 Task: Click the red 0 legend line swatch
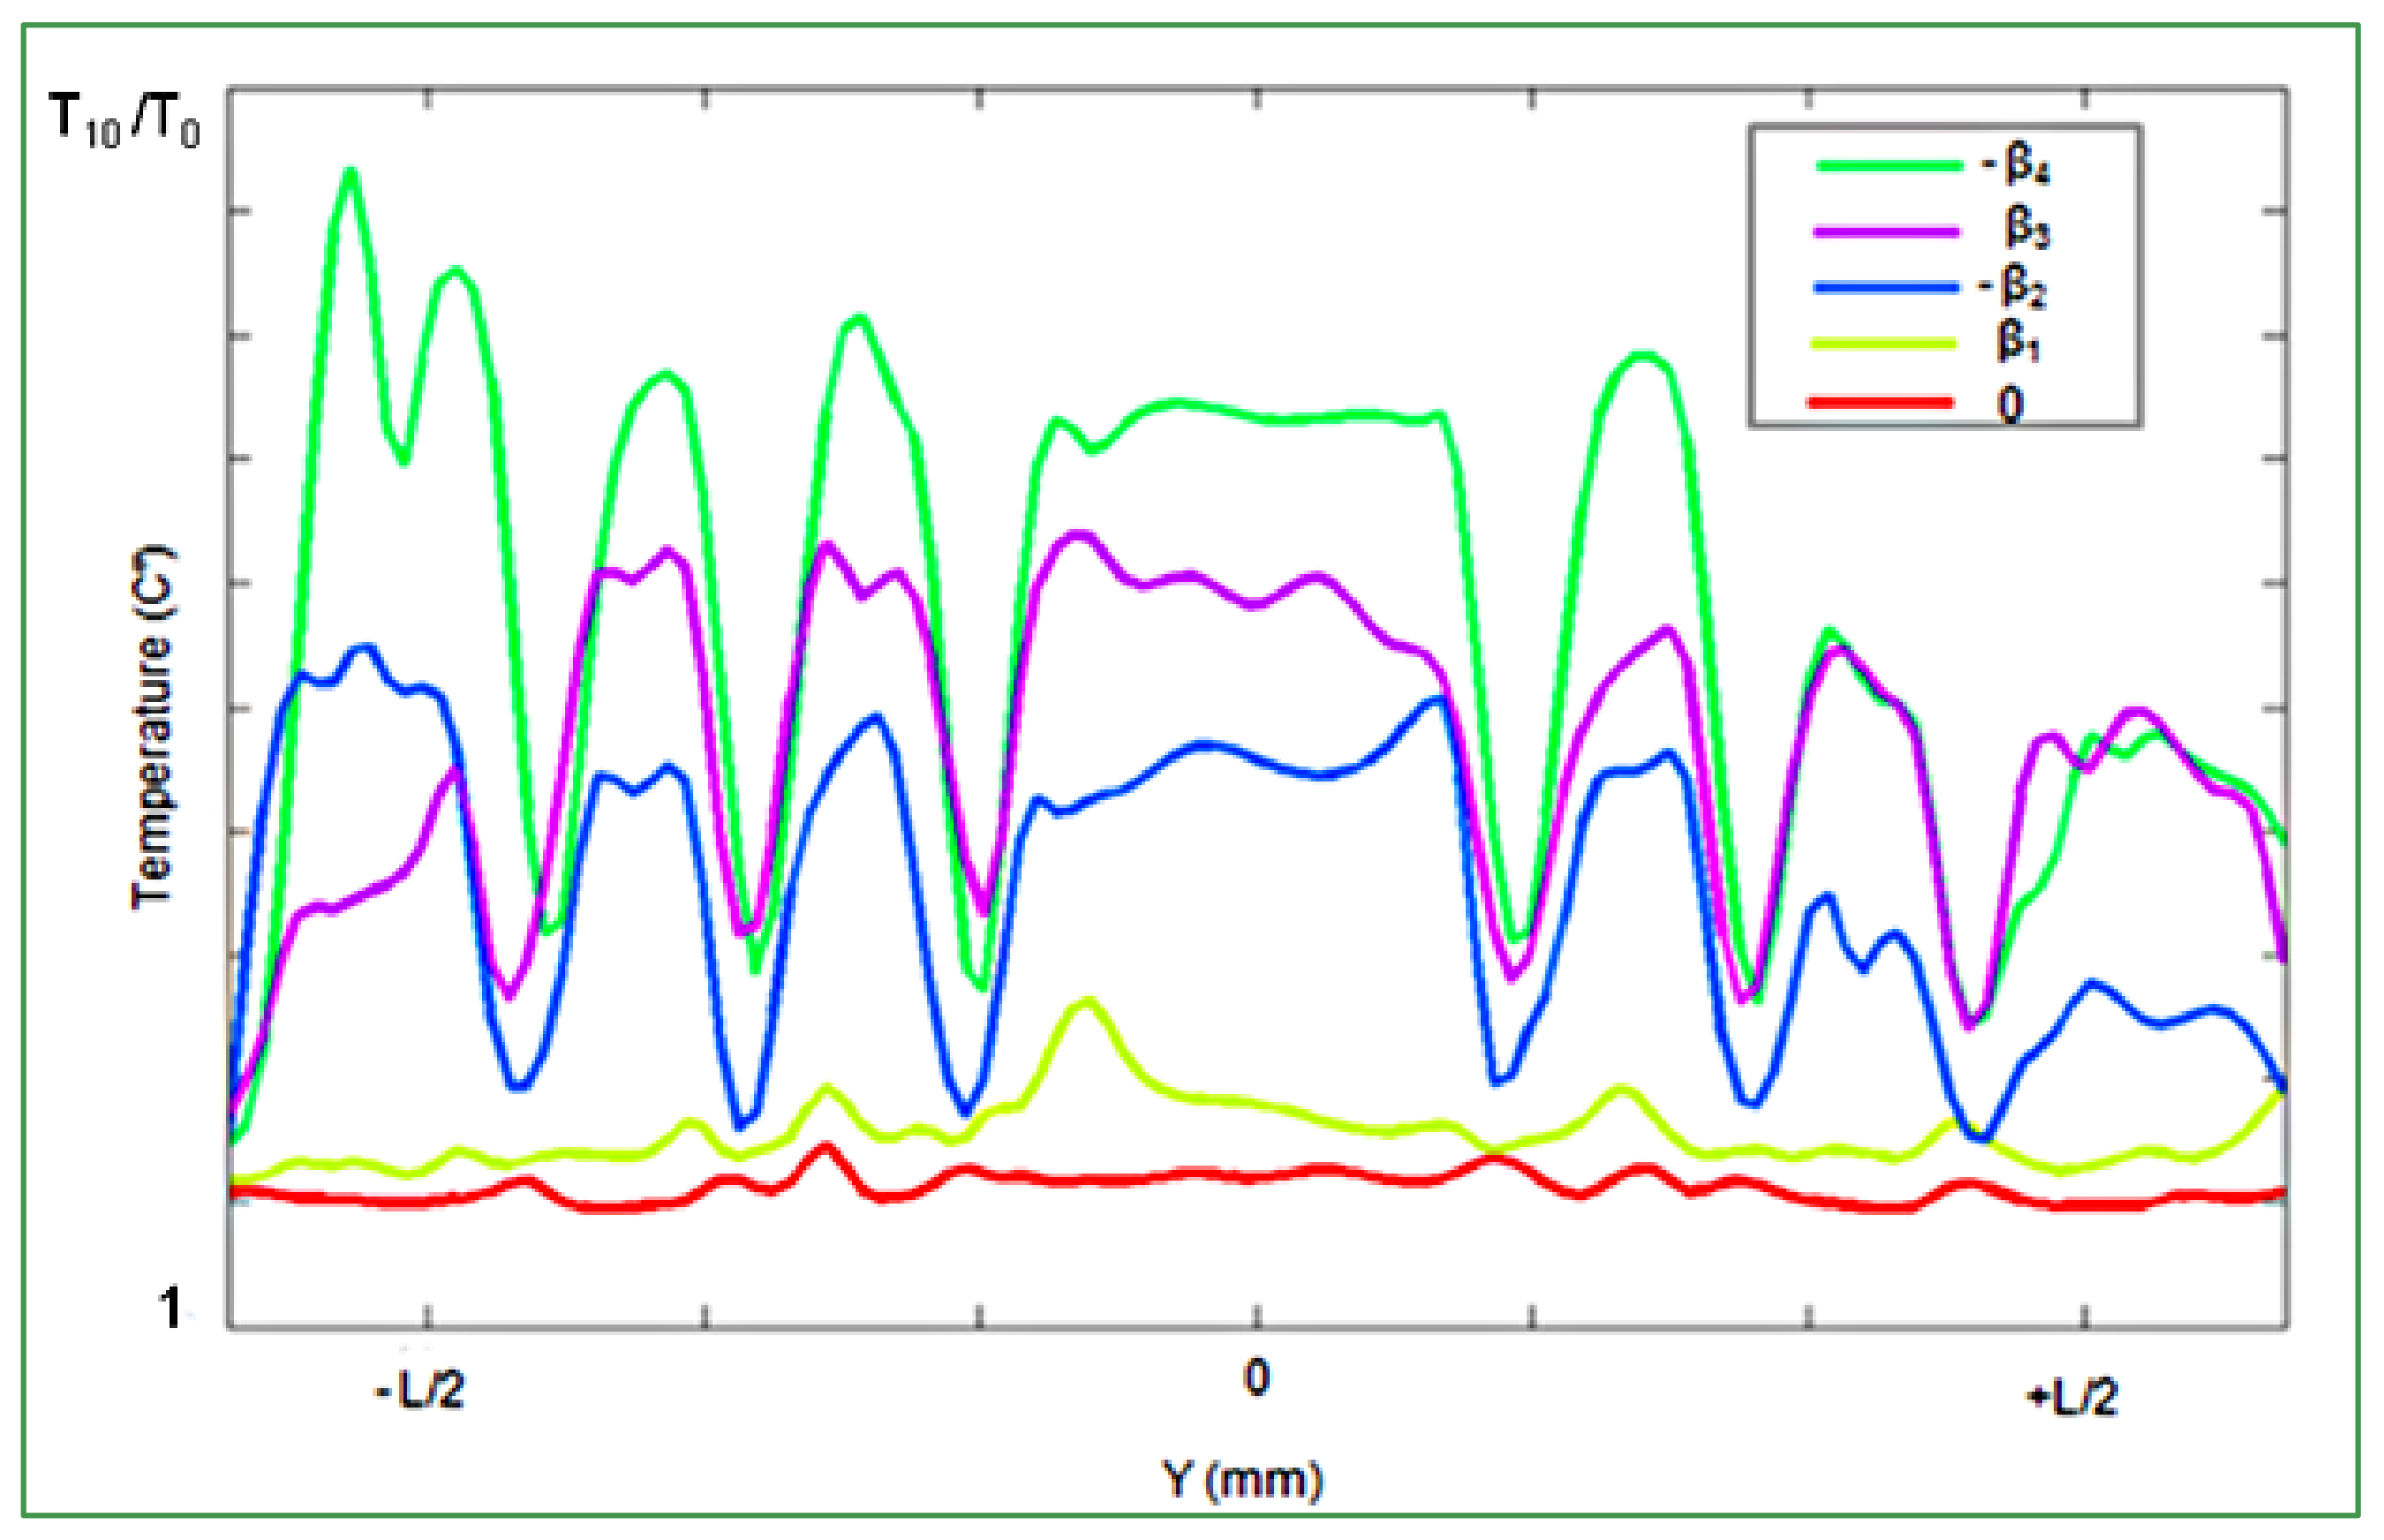[x=1880, y=403]
